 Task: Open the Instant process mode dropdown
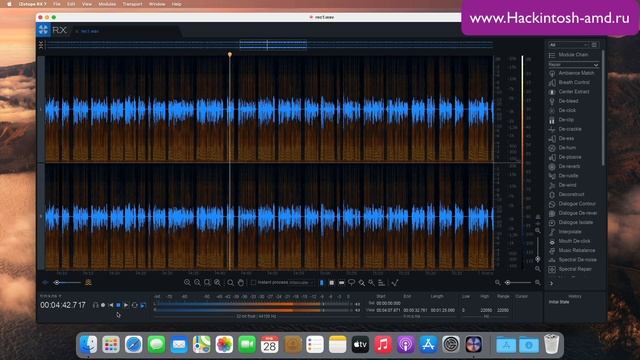coord(301,282)
